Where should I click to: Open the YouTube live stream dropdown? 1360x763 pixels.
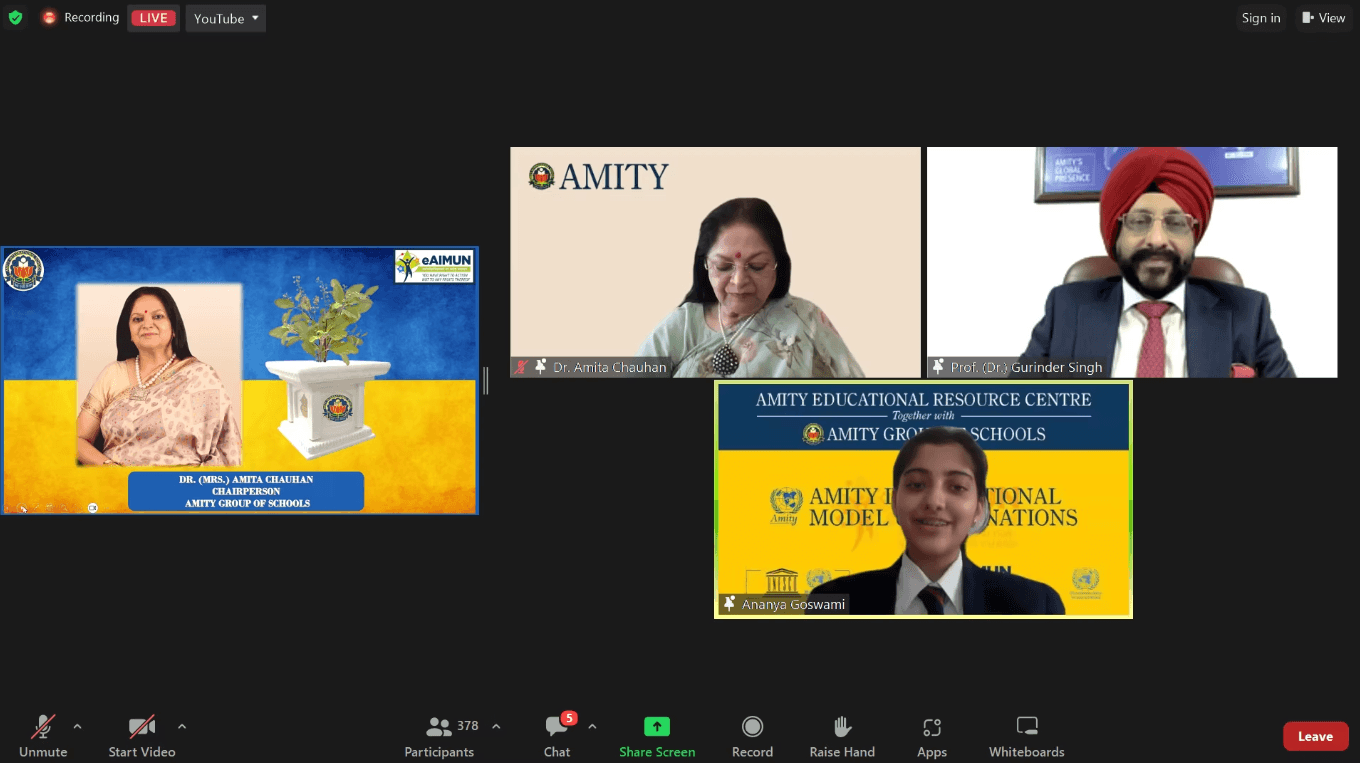click(x=226, y=18)
